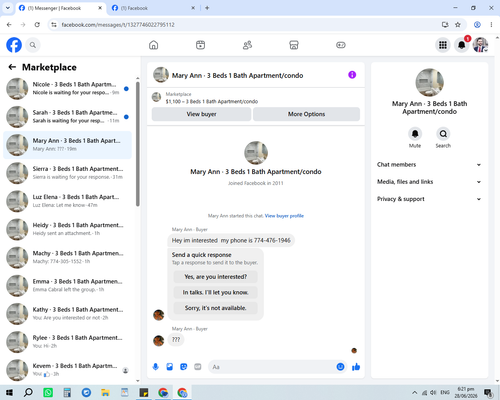Open Sarah's conversation in the list
Viewport: 500px width, 400px height.
(x=68, y=117)
